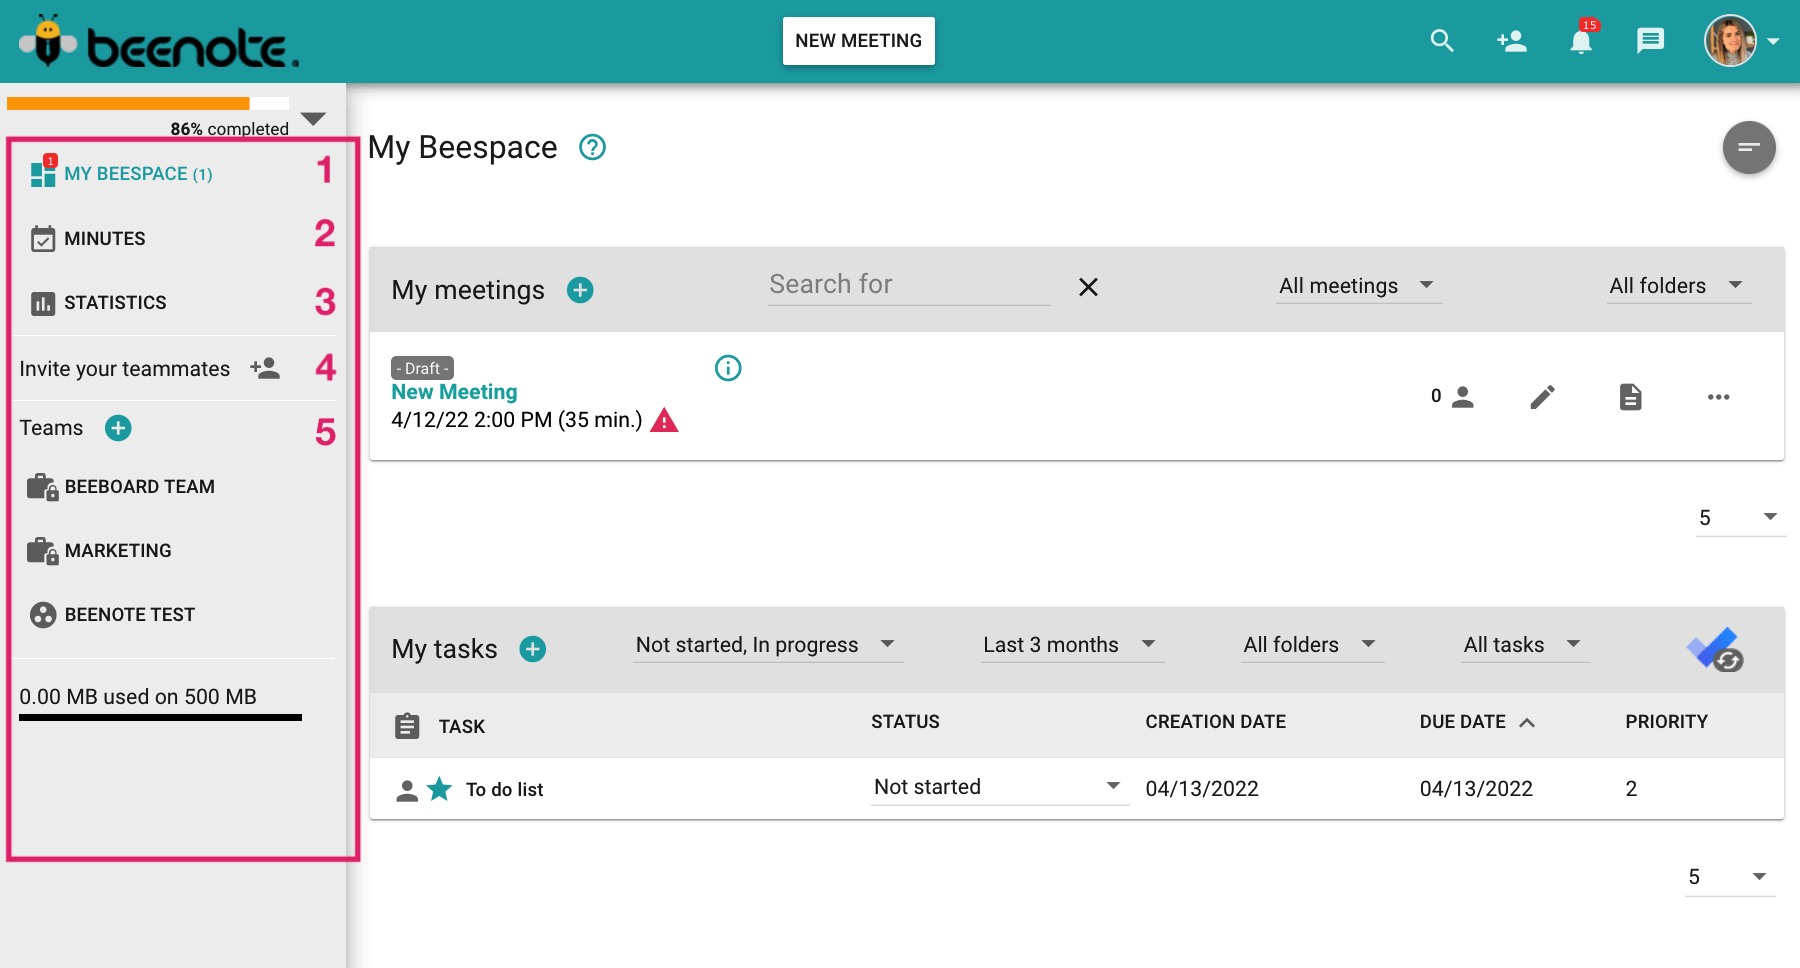Viewport: 1800px width, 968px height.
Task: Click the red warning triangle on New Meeting
Action: [664, 420]
